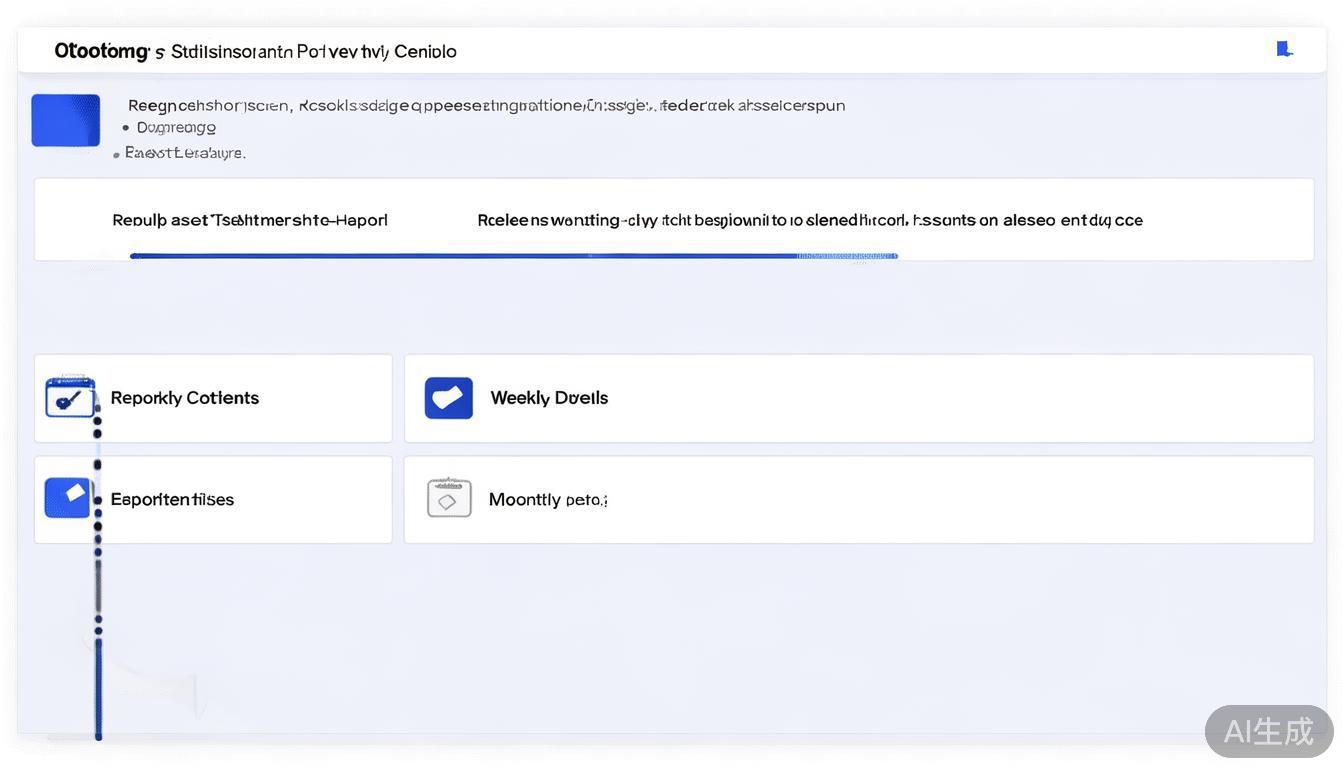Viewport: 1344px width, 768px height.
Task: Click the AI生成 watermark badge
Action: click(x=1268, y=731)
